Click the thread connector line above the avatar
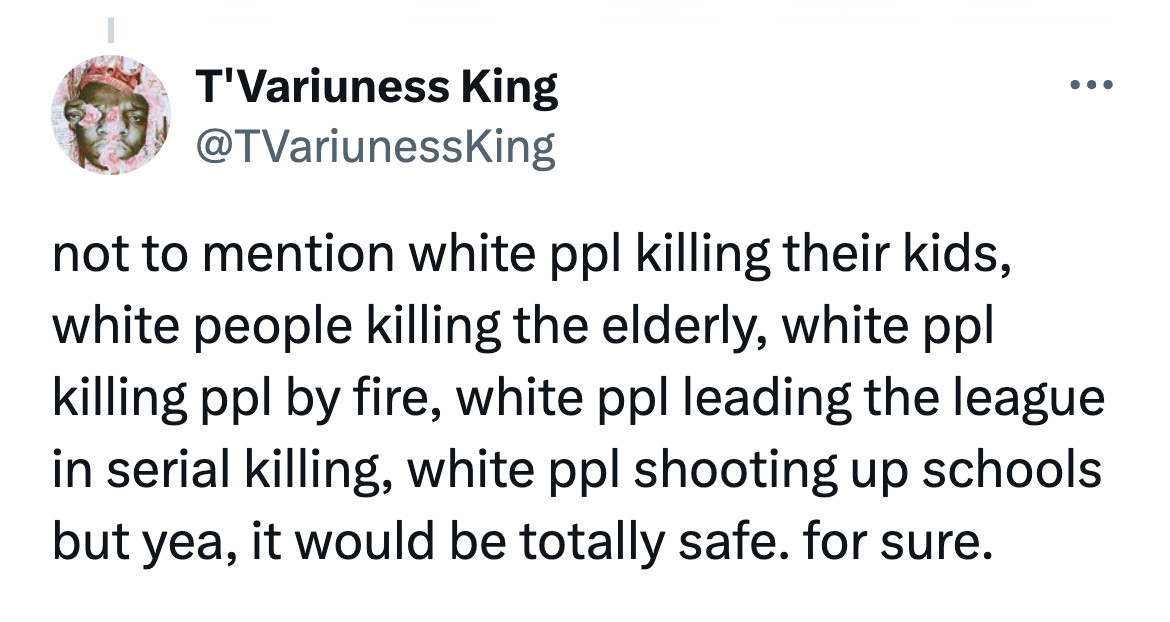The height and width of the screenshot is (622, 1170). tap(112, 30)
